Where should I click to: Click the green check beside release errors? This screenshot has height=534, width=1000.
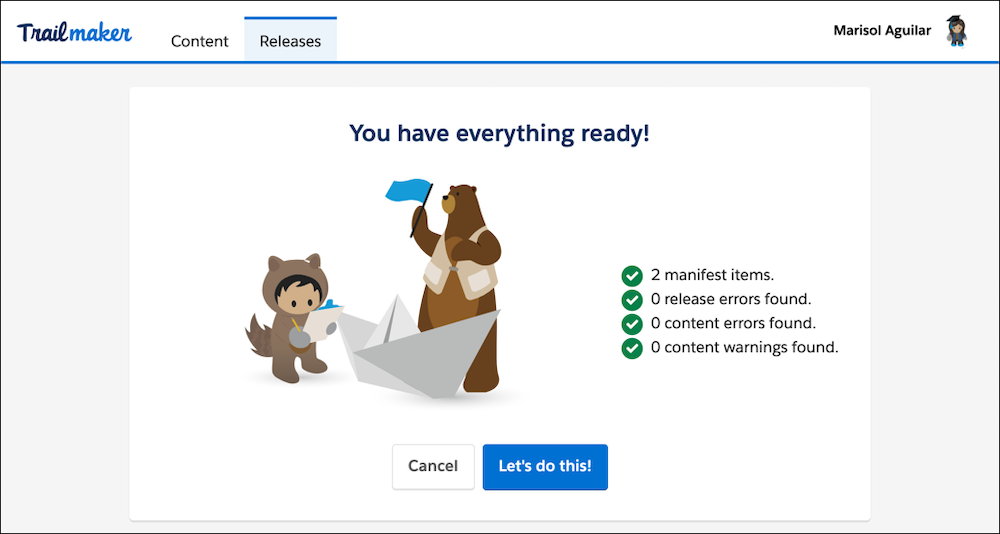coord(631,300)
